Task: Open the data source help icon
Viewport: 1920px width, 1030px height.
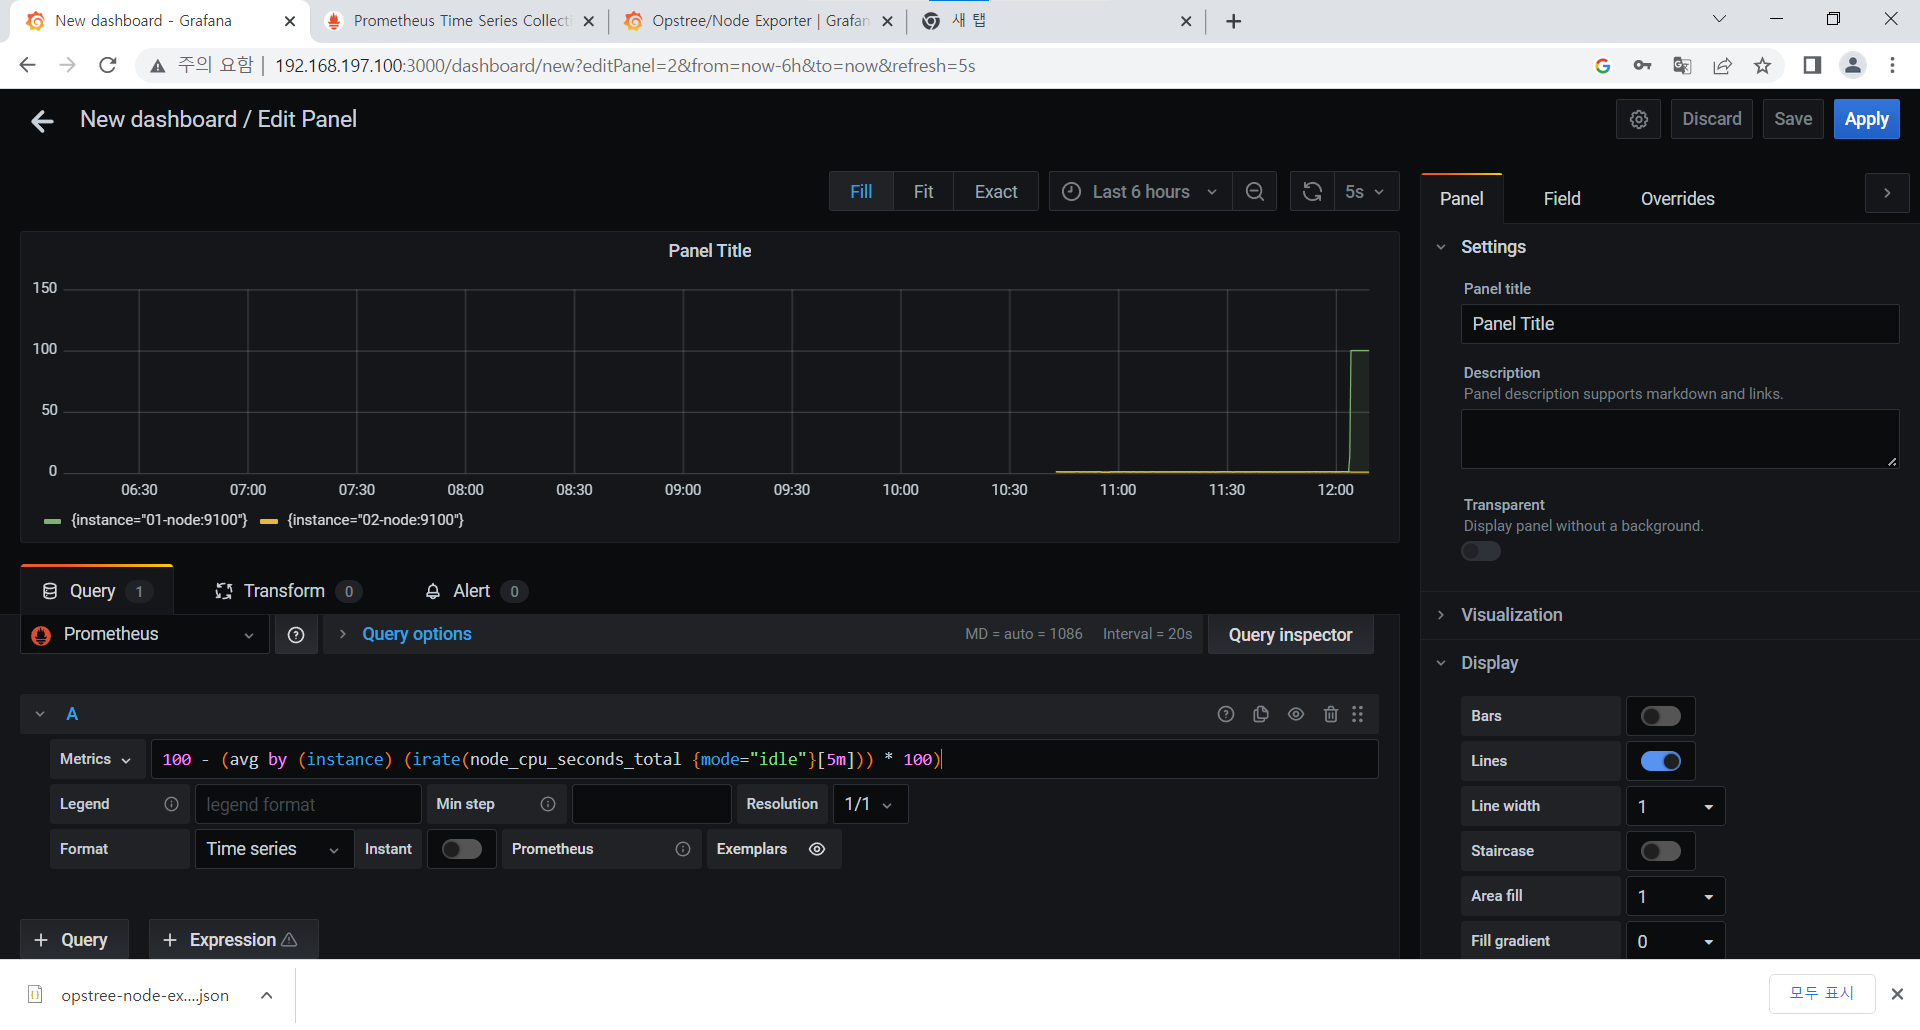Action: (296, 635)
